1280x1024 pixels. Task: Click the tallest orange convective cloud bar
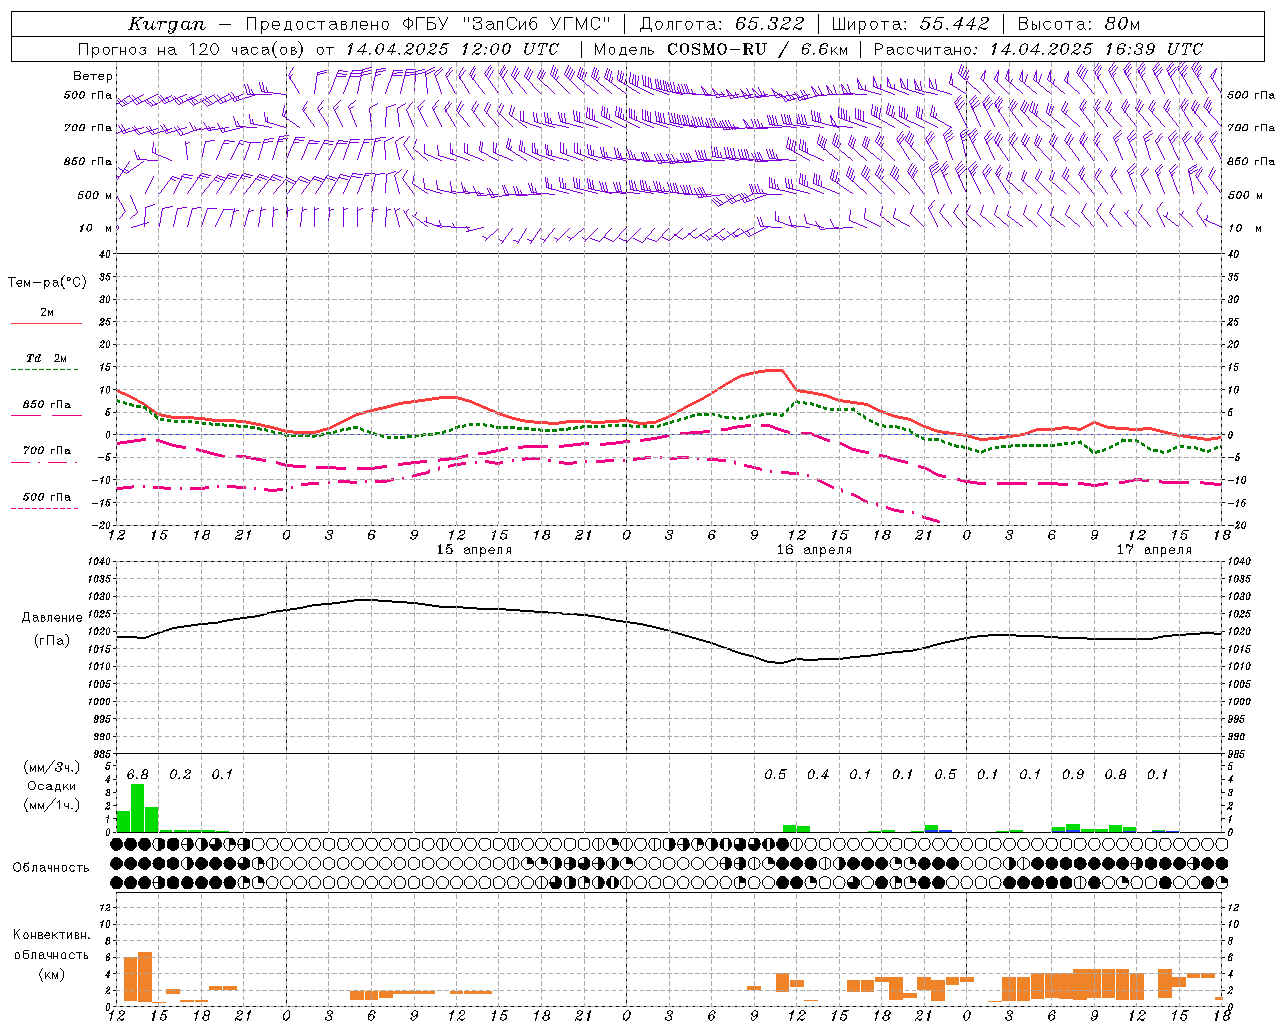[x=145, y=977]
